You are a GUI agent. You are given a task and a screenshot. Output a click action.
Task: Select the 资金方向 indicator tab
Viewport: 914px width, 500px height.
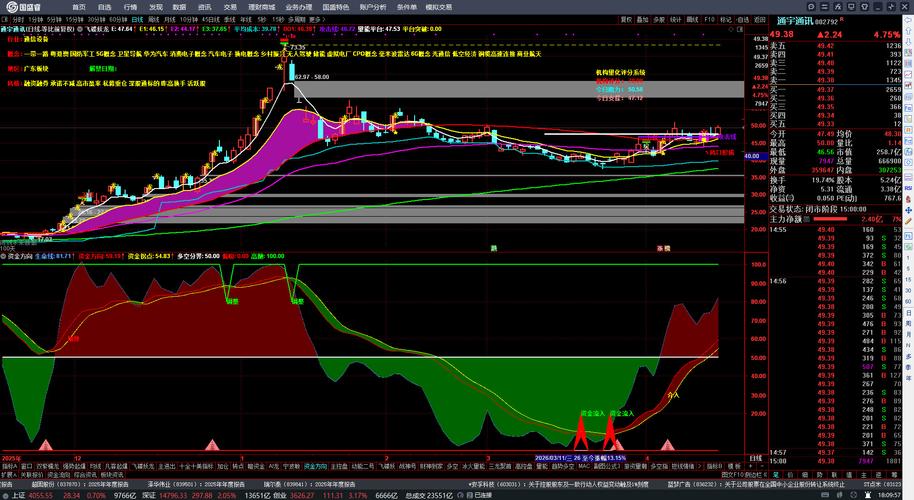coord(316,466)
